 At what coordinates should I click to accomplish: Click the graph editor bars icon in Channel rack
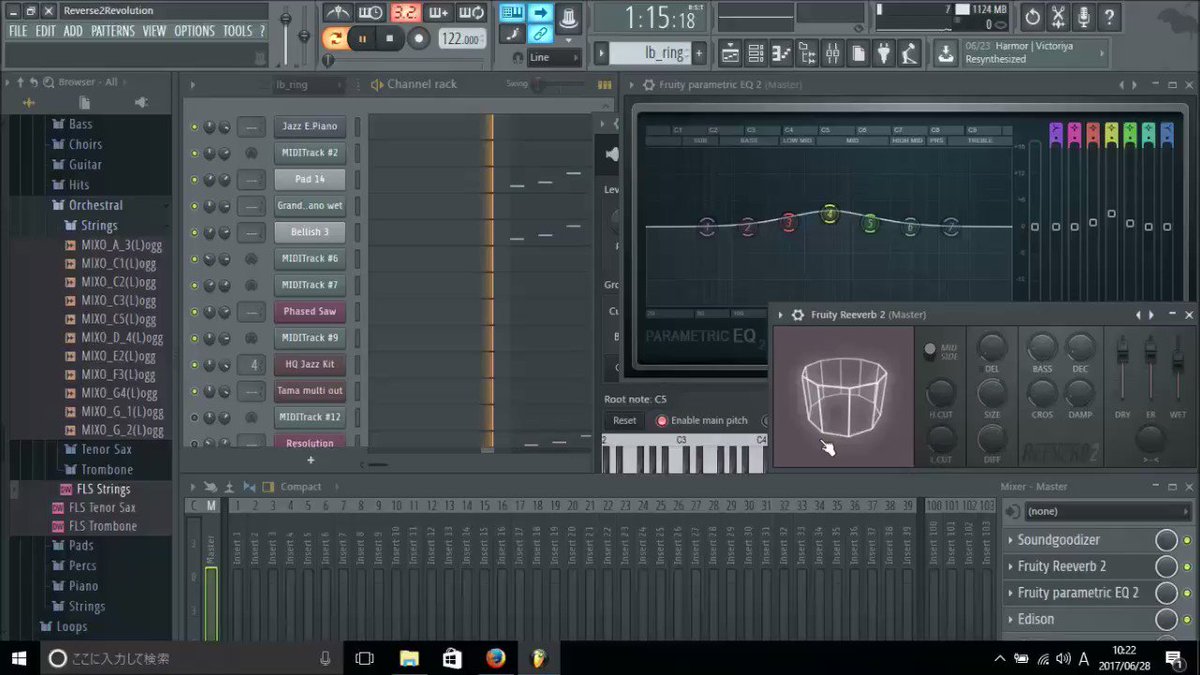604,85
